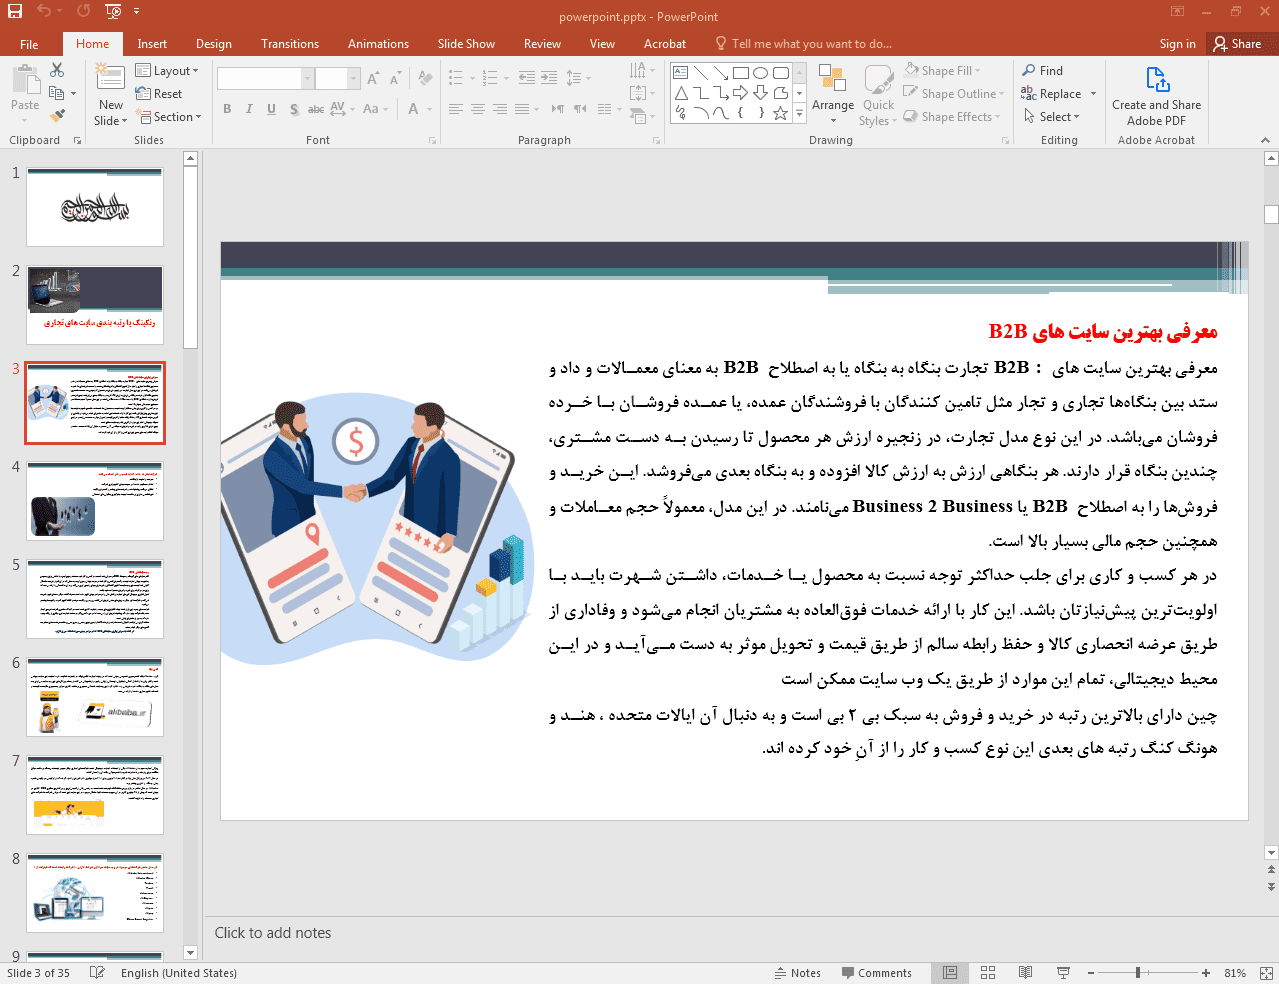Start Slide Show from status bar

tap(1063, 973)
